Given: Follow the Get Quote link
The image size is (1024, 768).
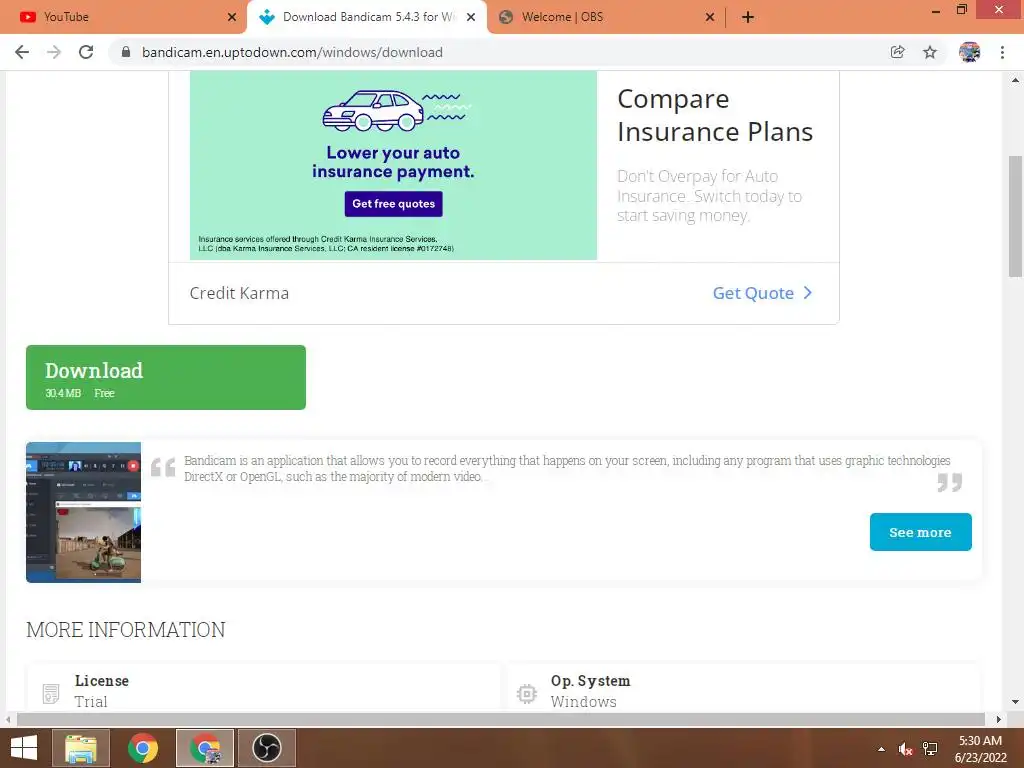Looking at the screenshot, I should point(762,293).
